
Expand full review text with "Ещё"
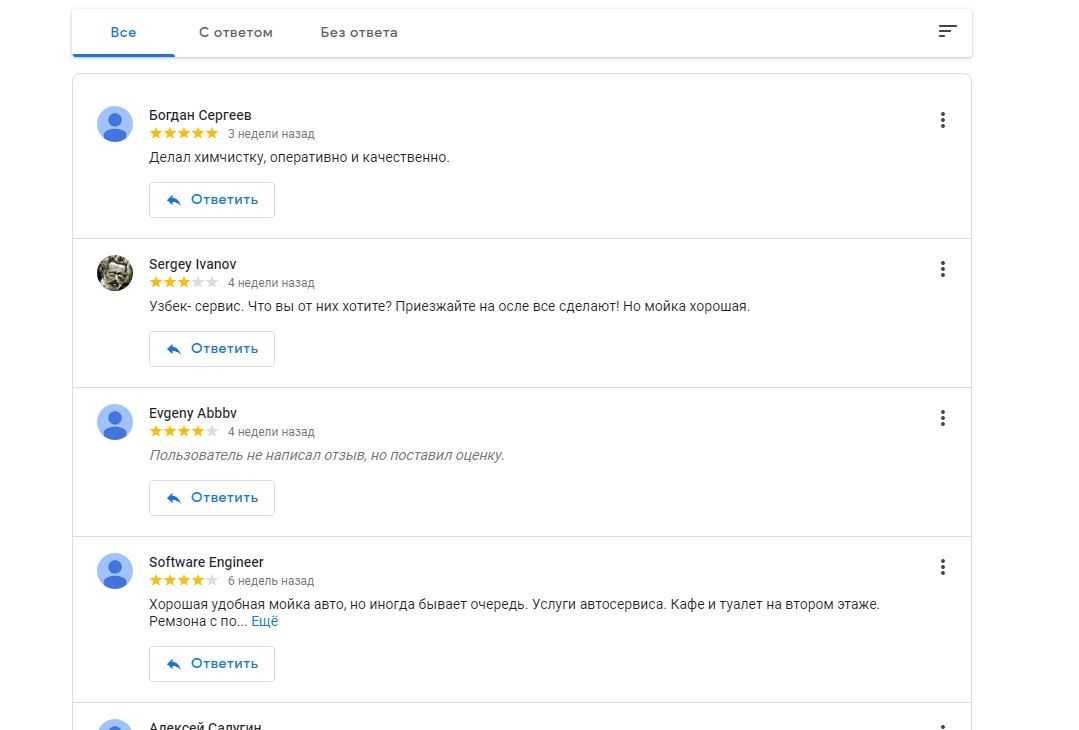(x=265, y=622)
